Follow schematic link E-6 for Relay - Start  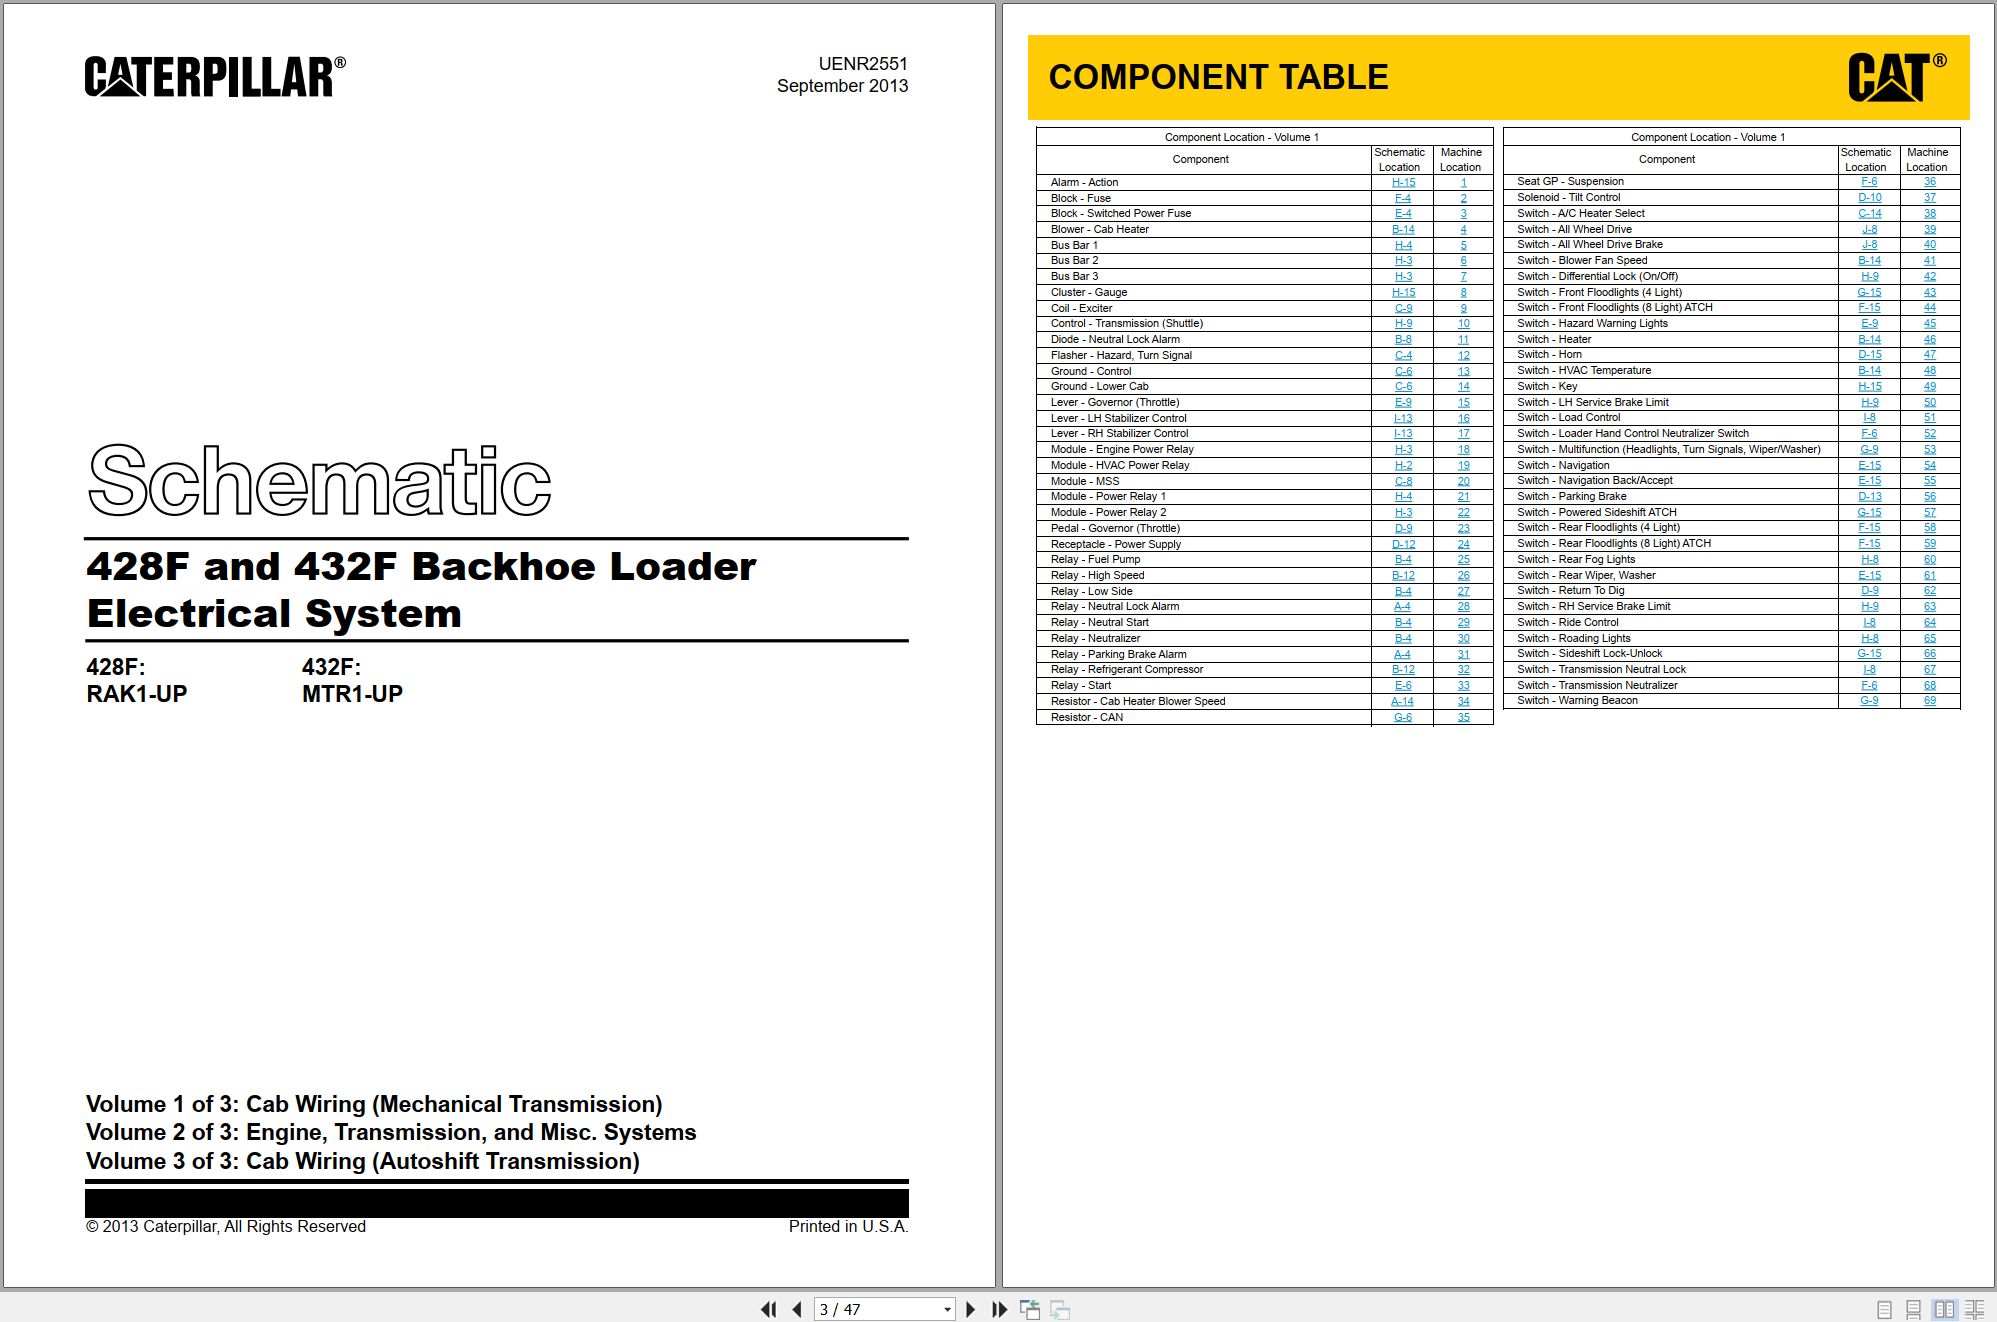[x=1403, y=685]
